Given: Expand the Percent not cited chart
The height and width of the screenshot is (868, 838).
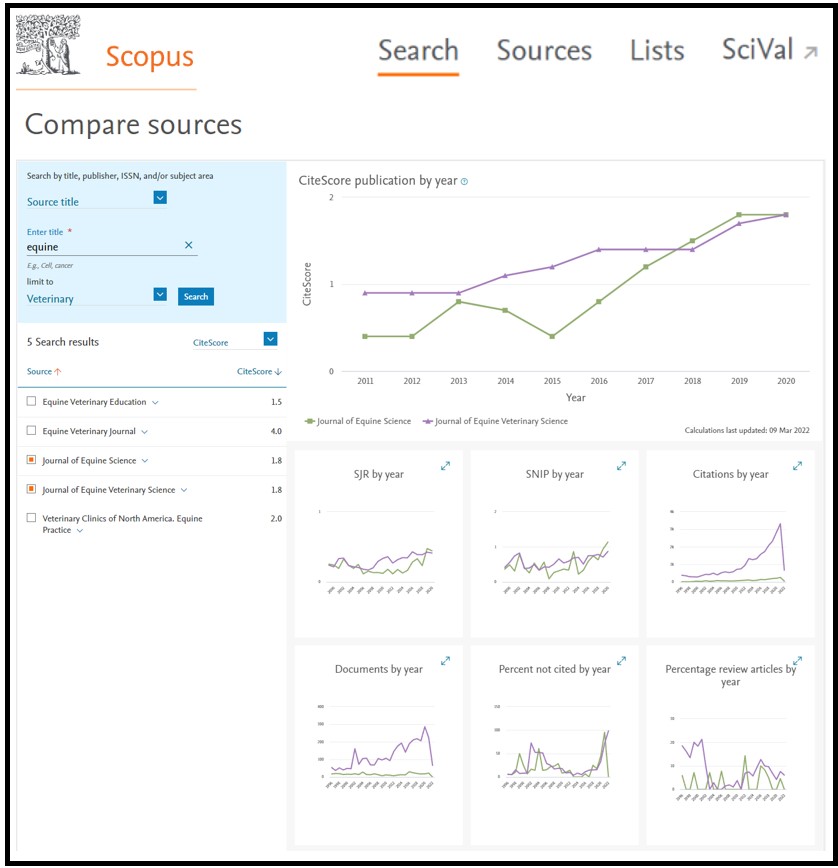Looking at the screenshot, I should click(x=621, y=661).
